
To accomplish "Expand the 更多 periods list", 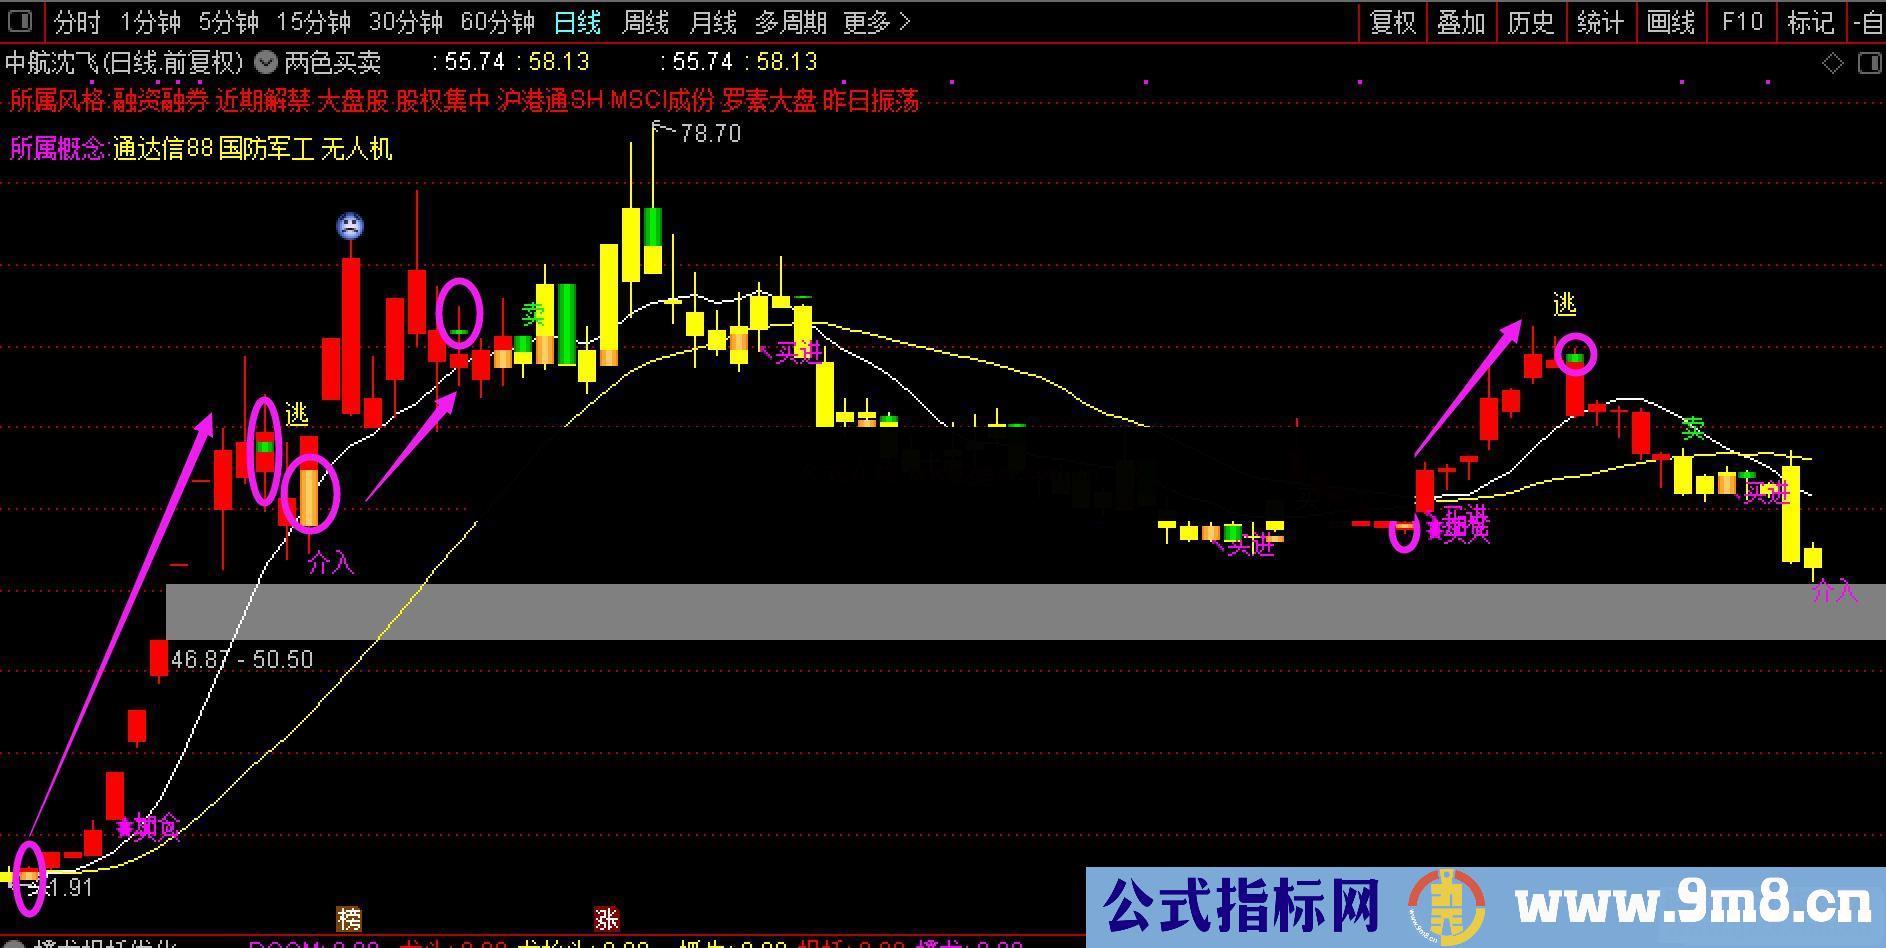I will point(877,22).
